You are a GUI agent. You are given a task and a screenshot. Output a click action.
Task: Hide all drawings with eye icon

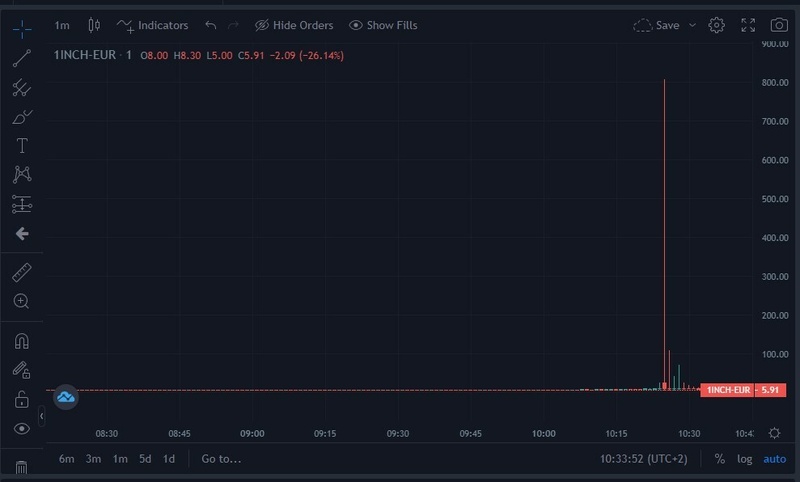pyautogui.click(x=21, y=428)
